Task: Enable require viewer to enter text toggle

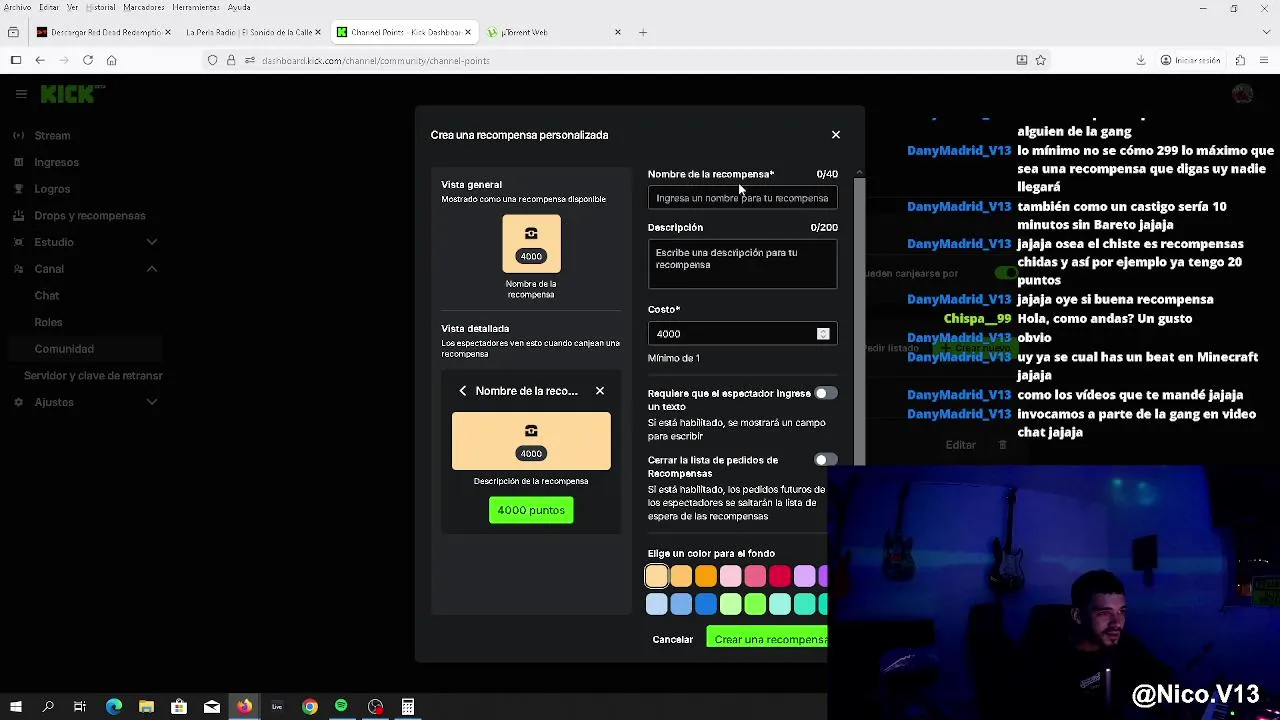Action: [825, 393]
